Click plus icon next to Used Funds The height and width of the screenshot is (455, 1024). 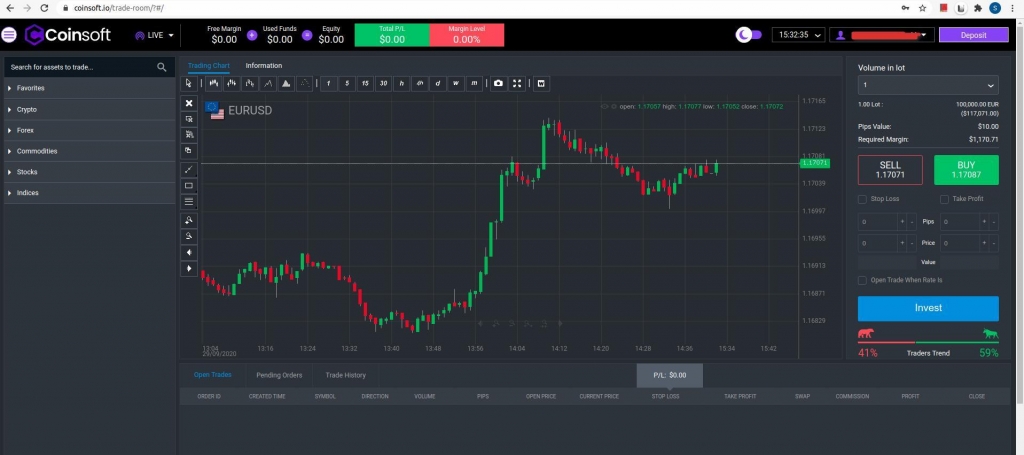coord(252,35)
